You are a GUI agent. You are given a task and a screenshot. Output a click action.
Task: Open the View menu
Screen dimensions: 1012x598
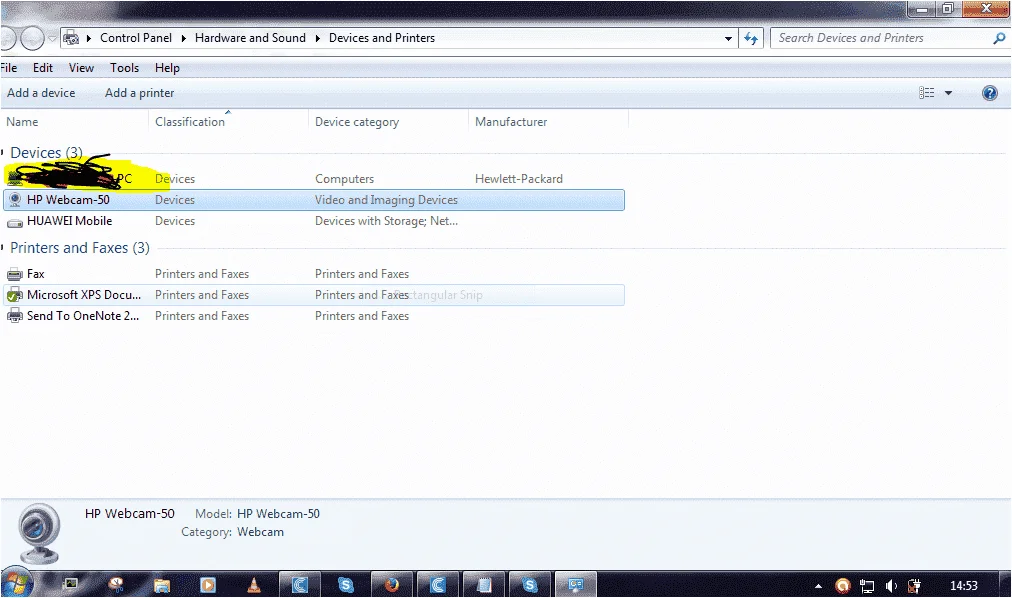point(81,68)
